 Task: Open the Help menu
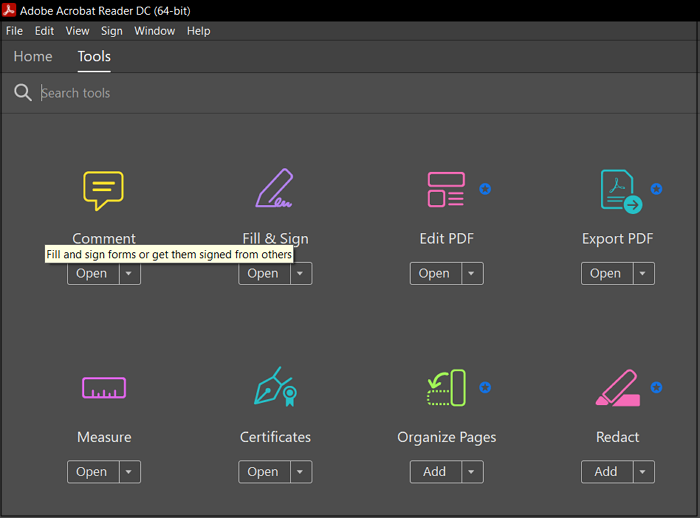(199, 31)
